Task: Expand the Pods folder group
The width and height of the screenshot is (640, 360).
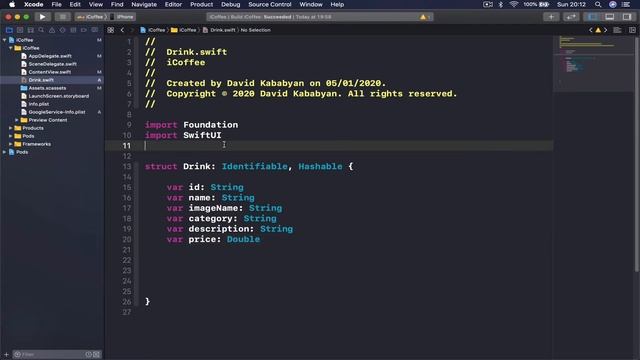Action: click(11, 136)
